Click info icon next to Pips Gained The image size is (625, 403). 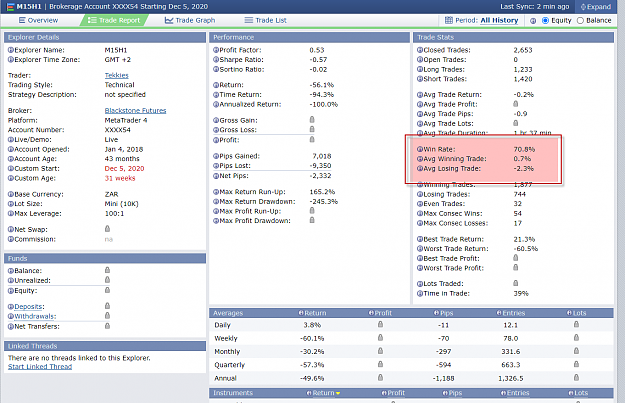pos(216,156)
